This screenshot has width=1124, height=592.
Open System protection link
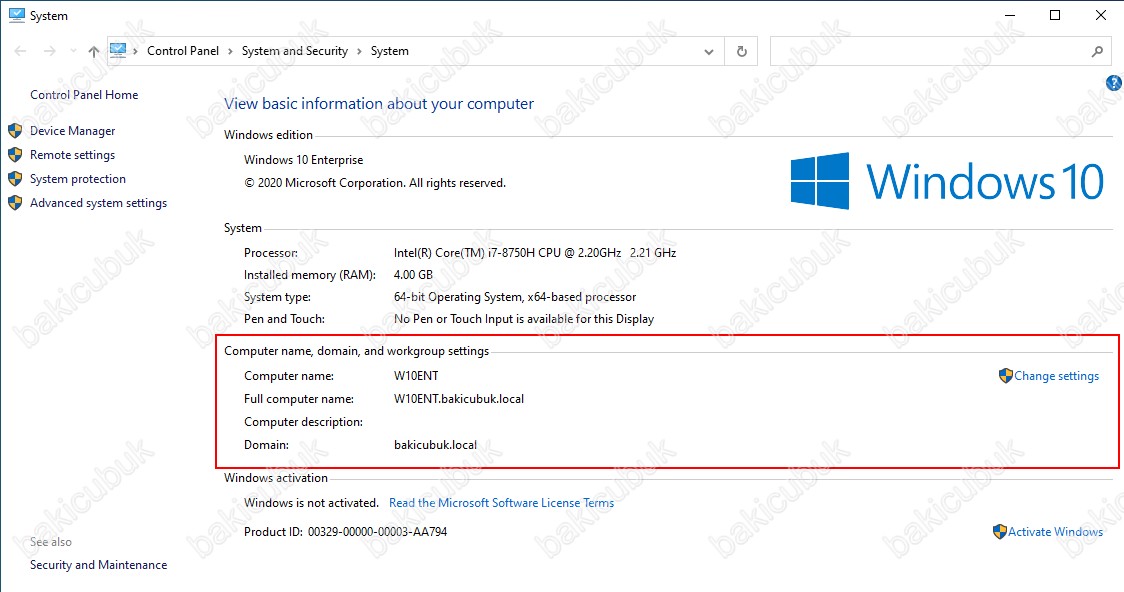pyautogui.click(x=77, y=178)
